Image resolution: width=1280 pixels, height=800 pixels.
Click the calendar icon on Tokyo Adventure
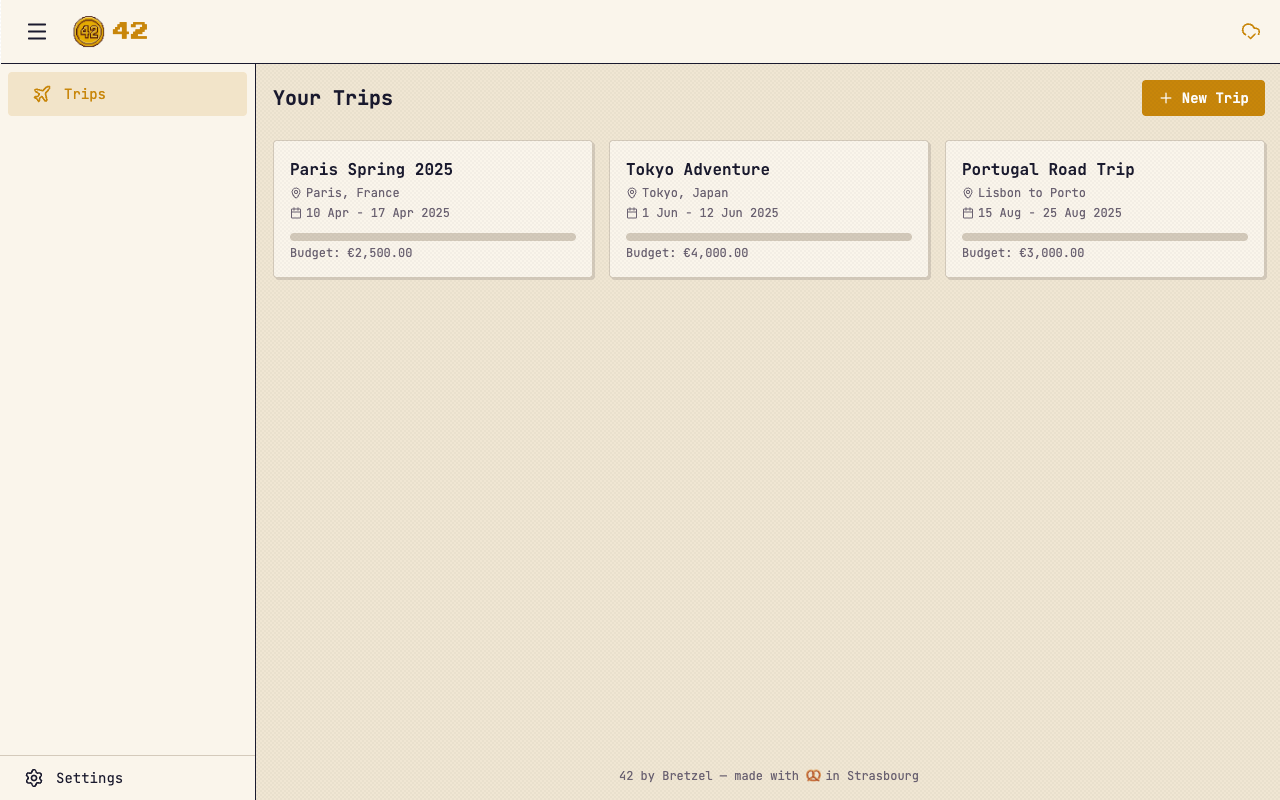[x=631, y=212]
